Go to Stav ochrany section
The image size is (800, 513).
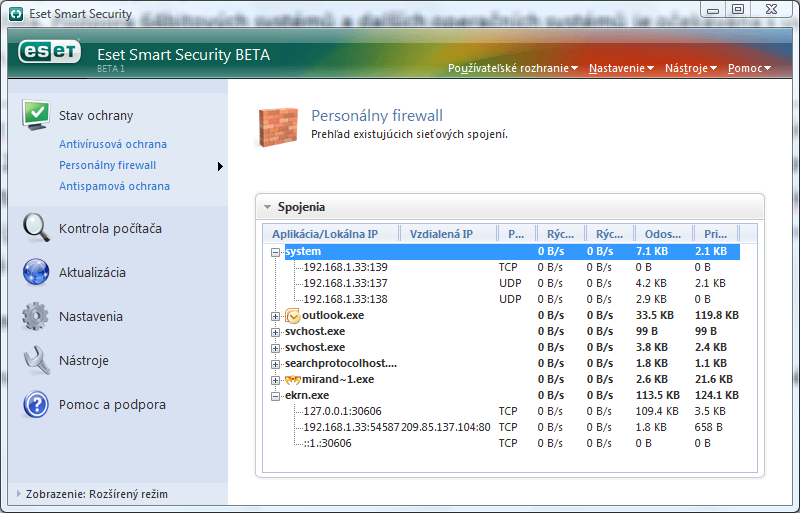pos(96,115)
